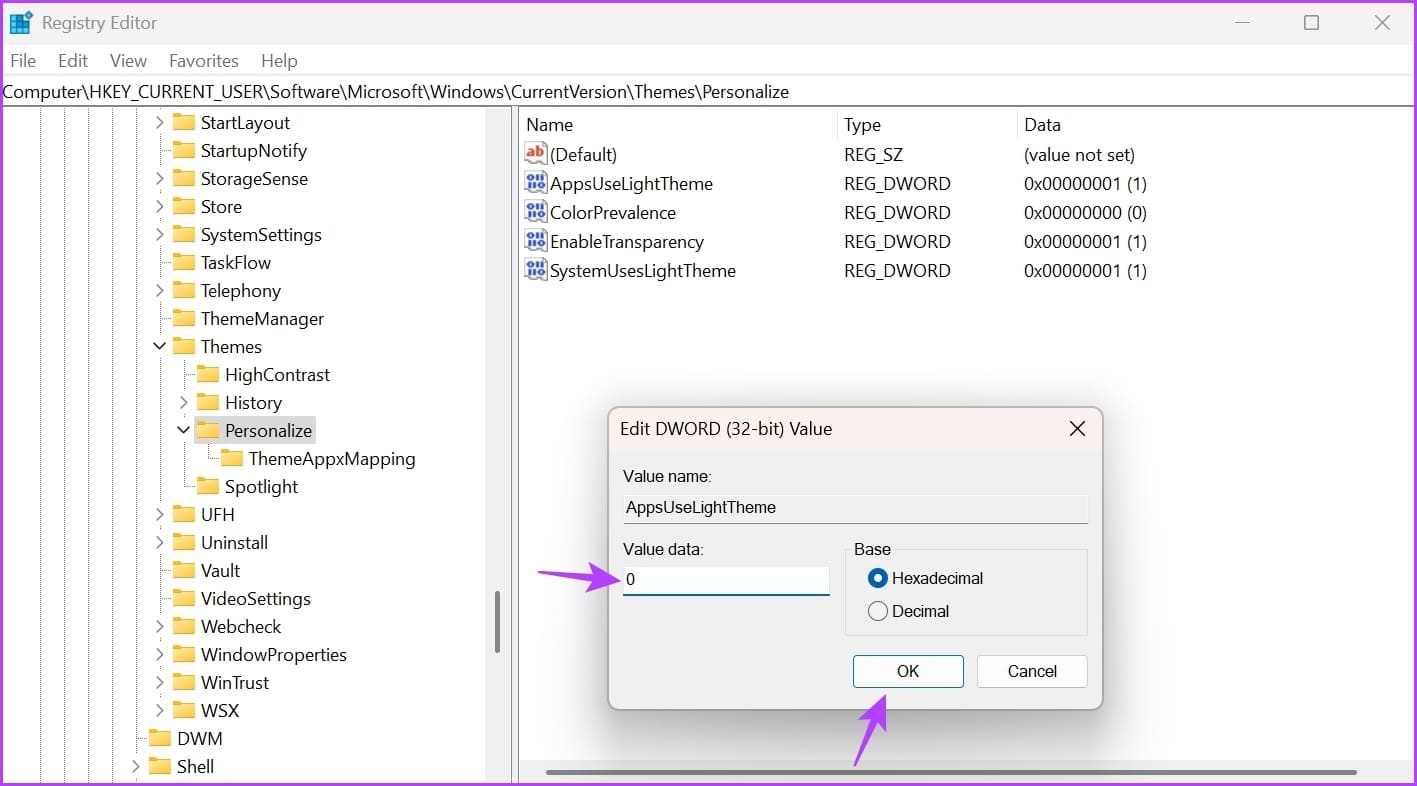Image resolution: width=1417 pixels, height=786 pixels.
Task: Expand the WSX tree node
Action: pos(159,710)
